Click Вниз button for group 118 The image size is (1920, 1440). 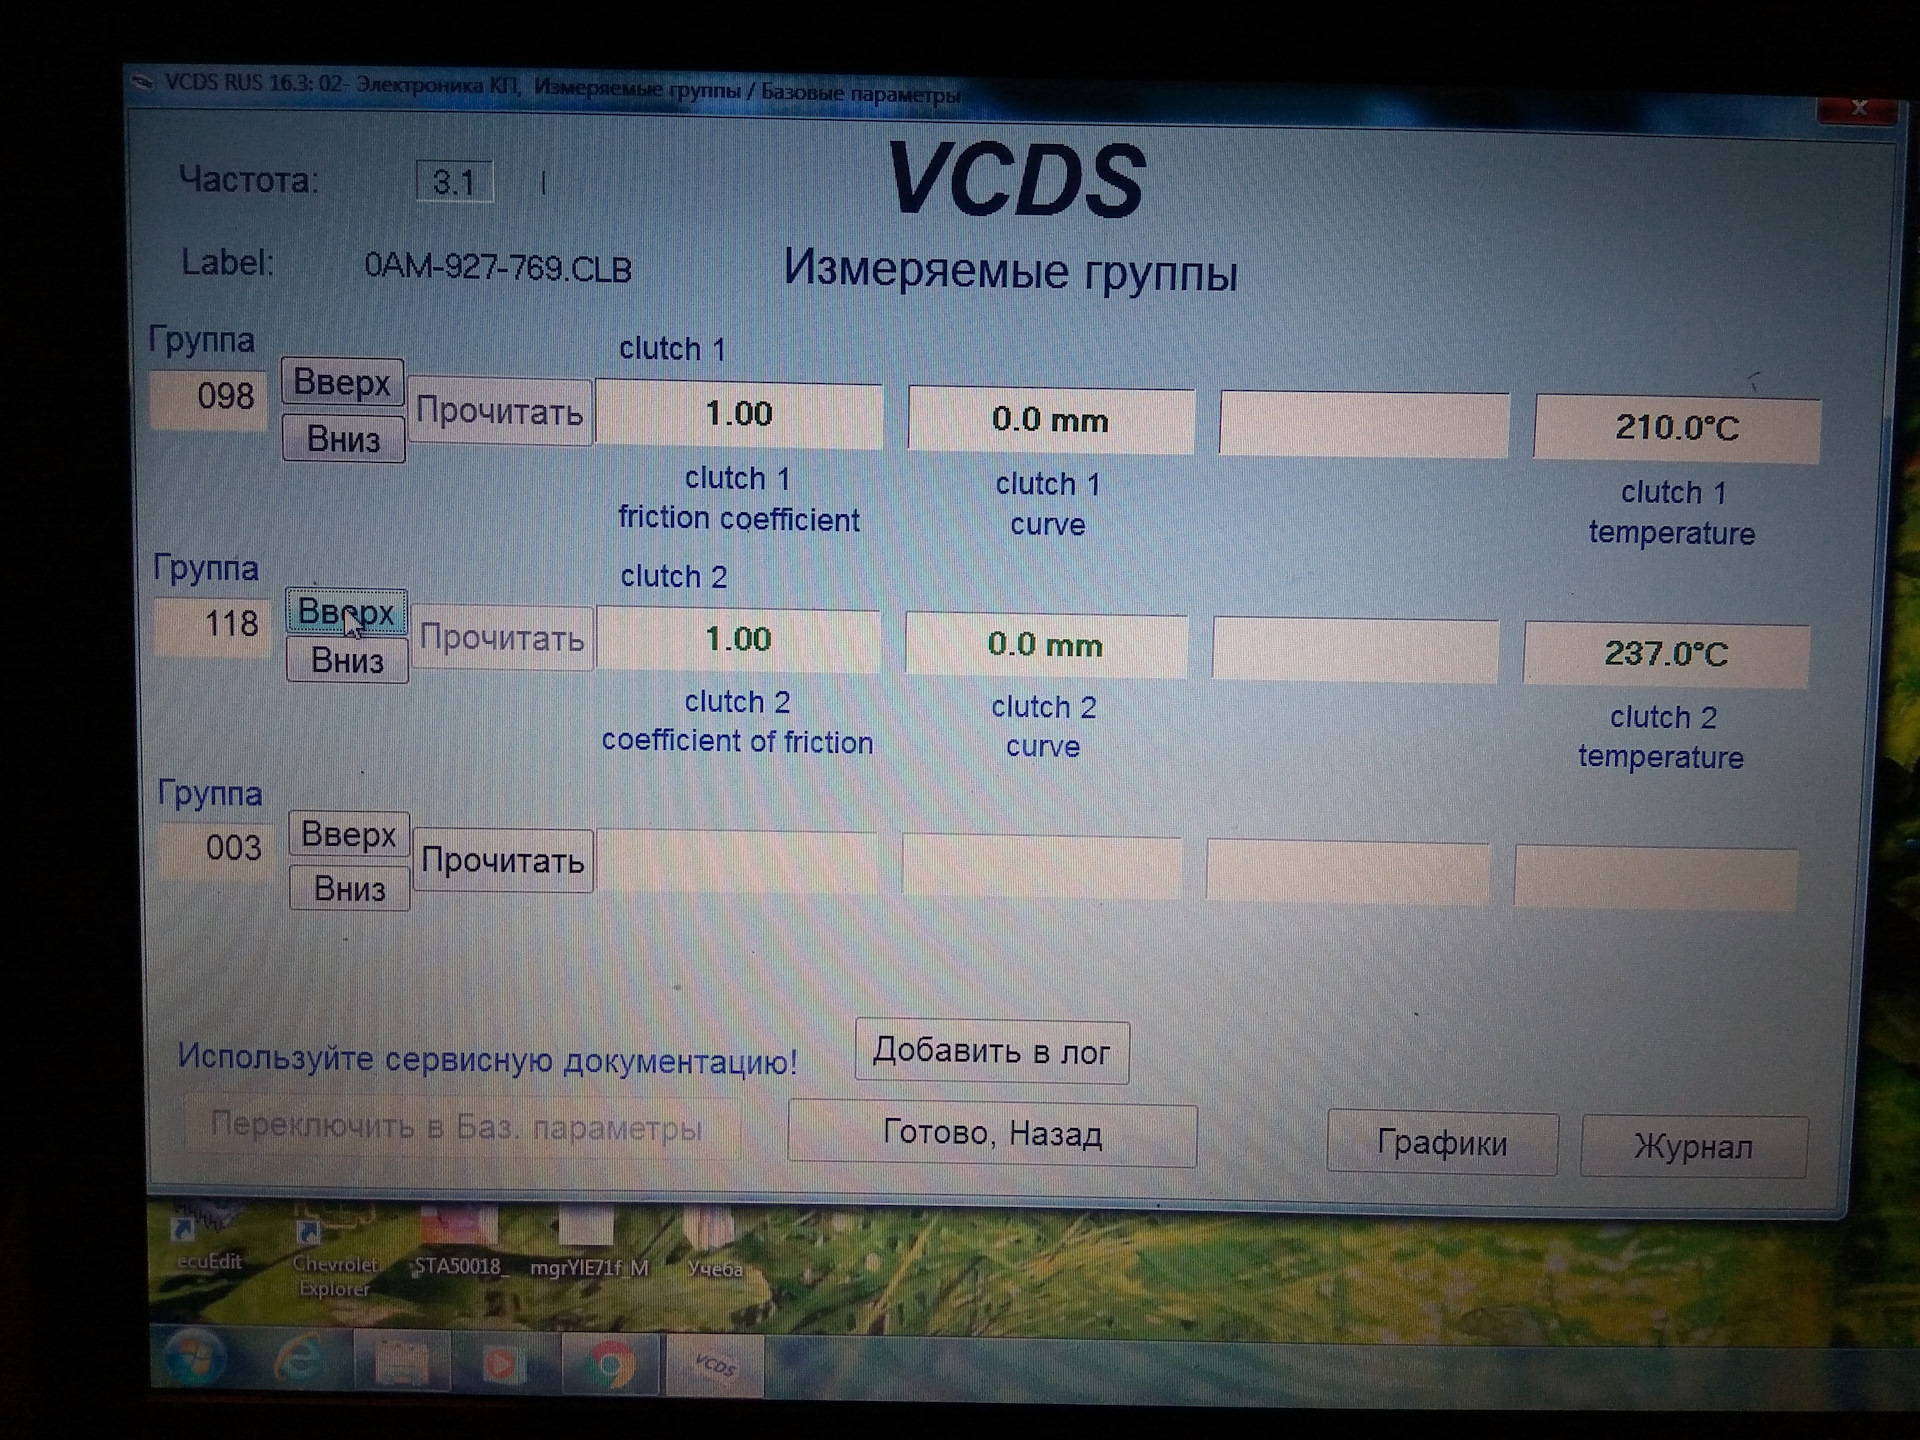(x=347, y=661)
